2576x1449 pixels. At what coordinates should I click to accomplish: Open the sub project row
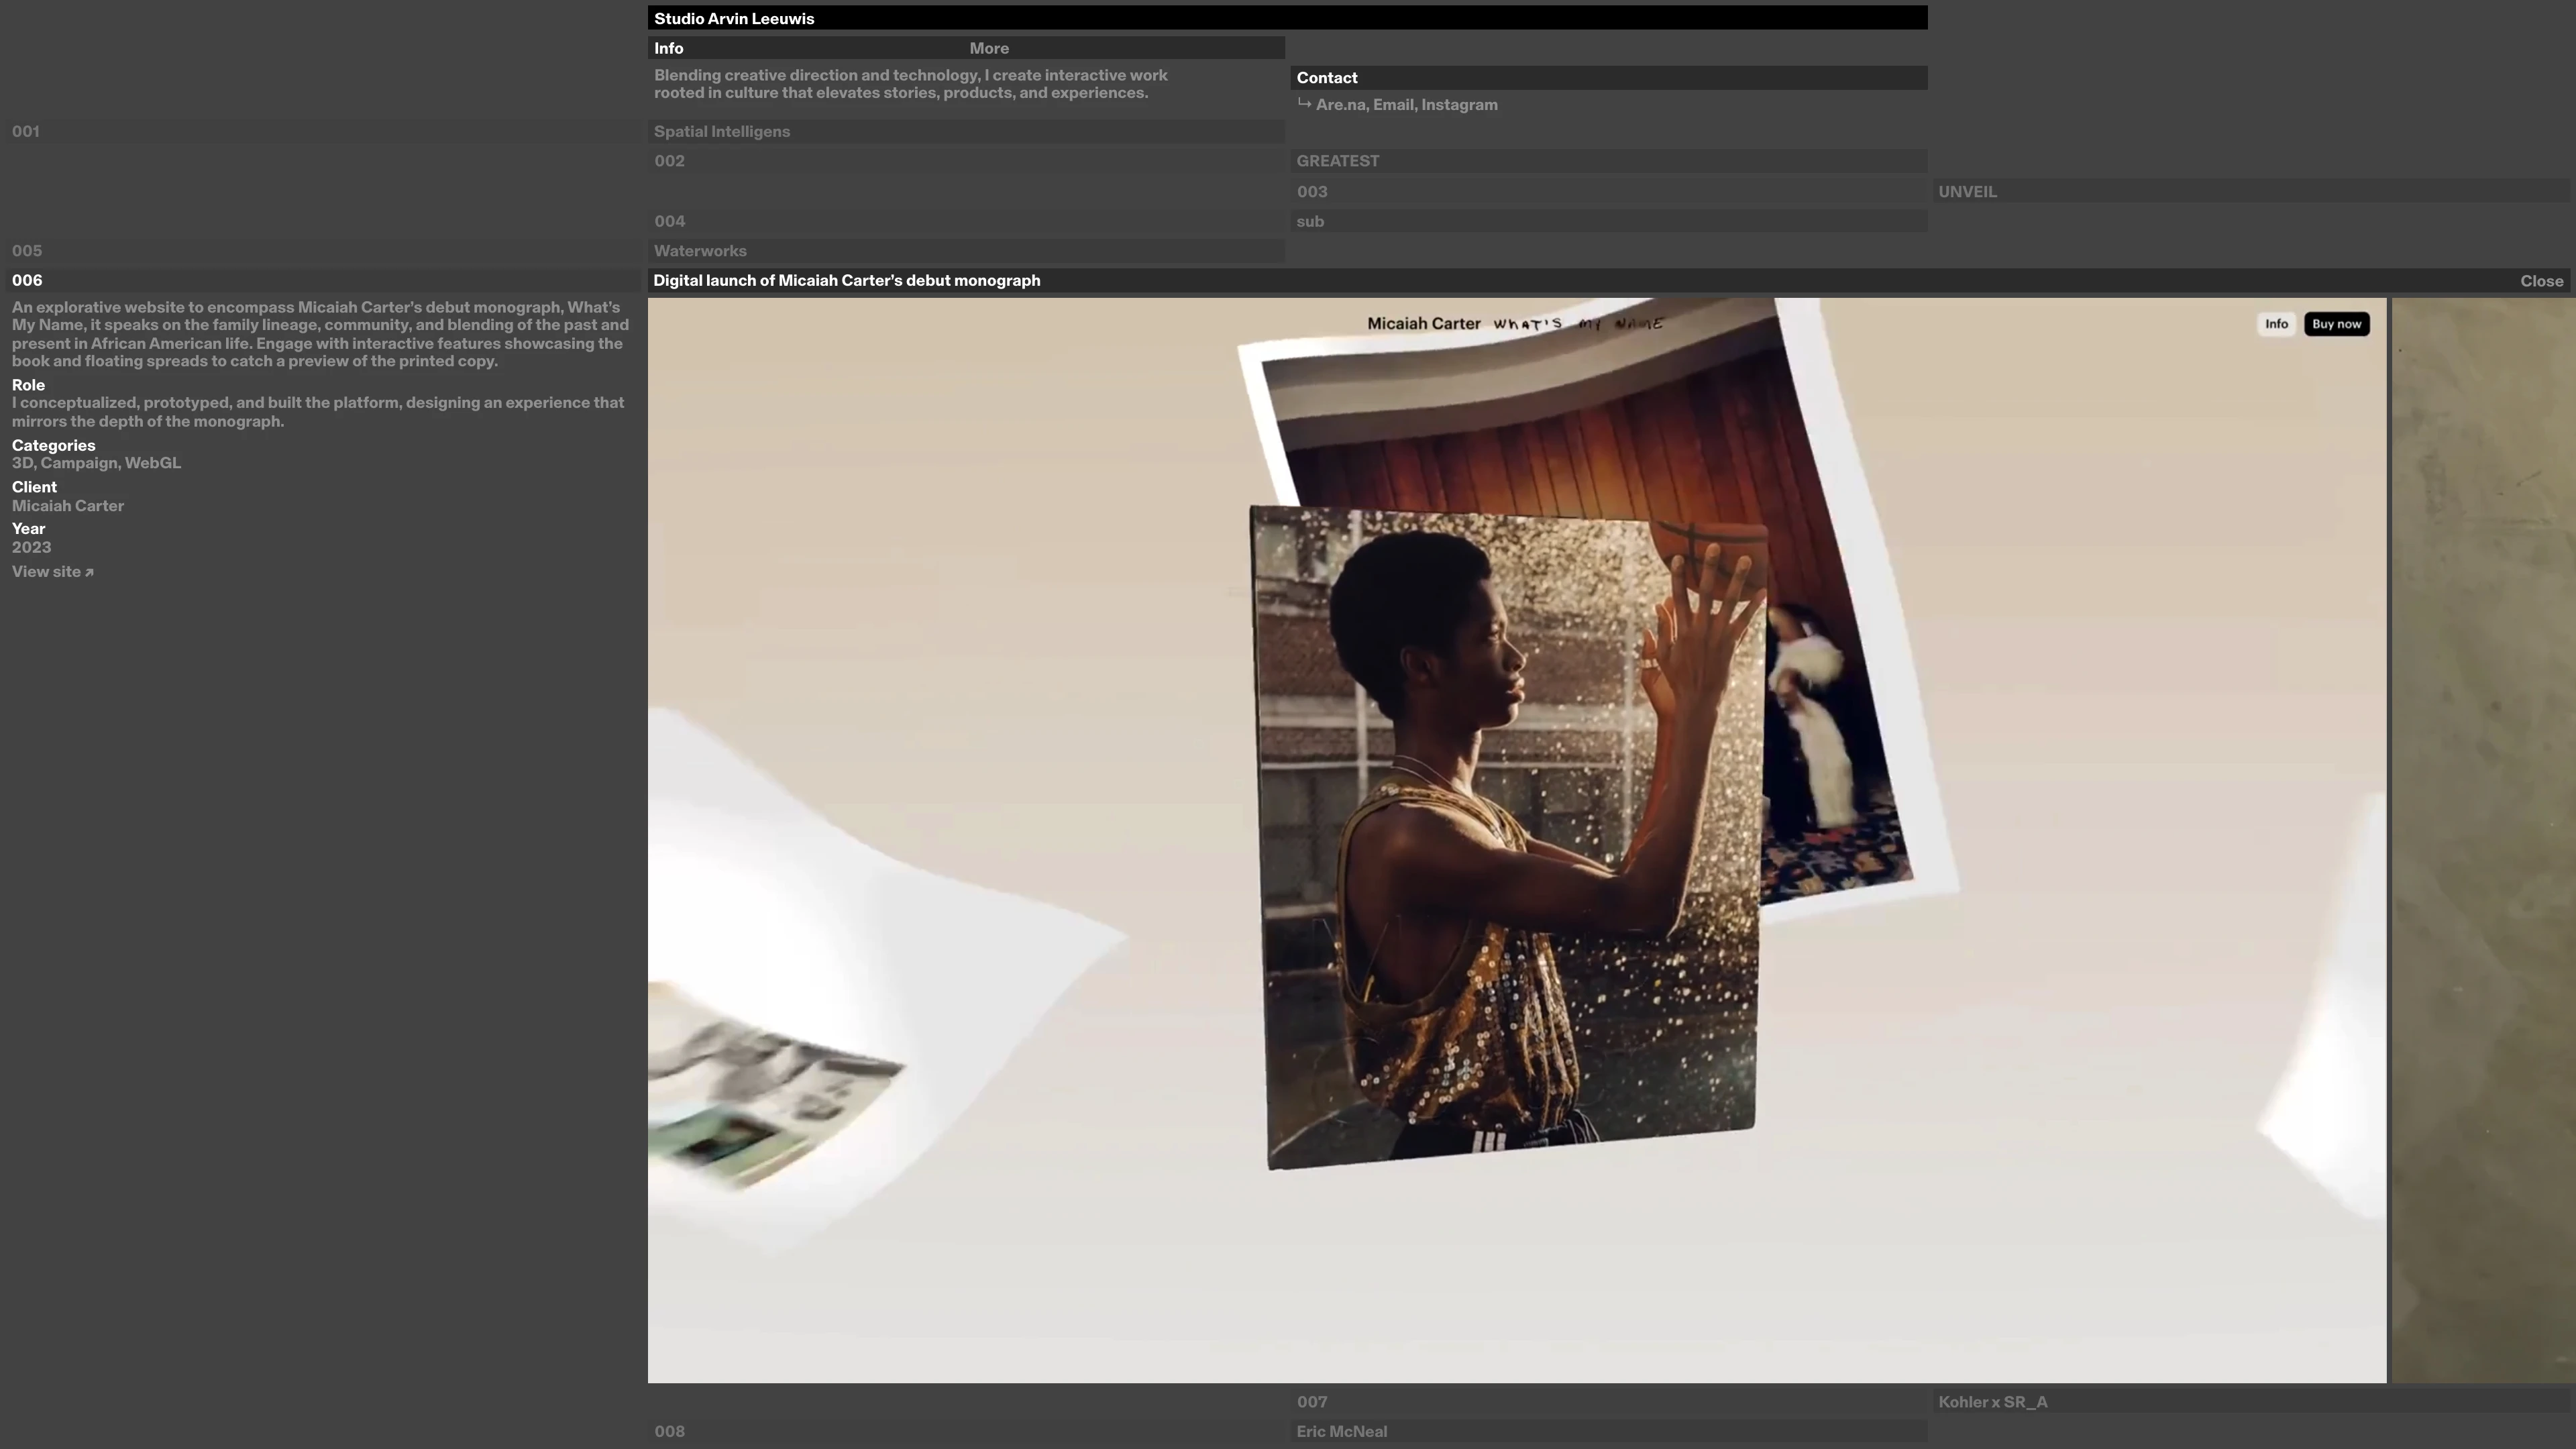pos(1310,222)
